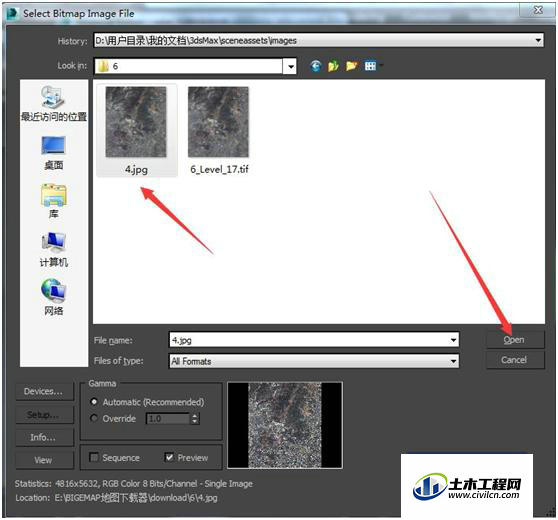Go back using the blue back arrow icon
This screenshot has height=520, width=558.
[316, 66]
